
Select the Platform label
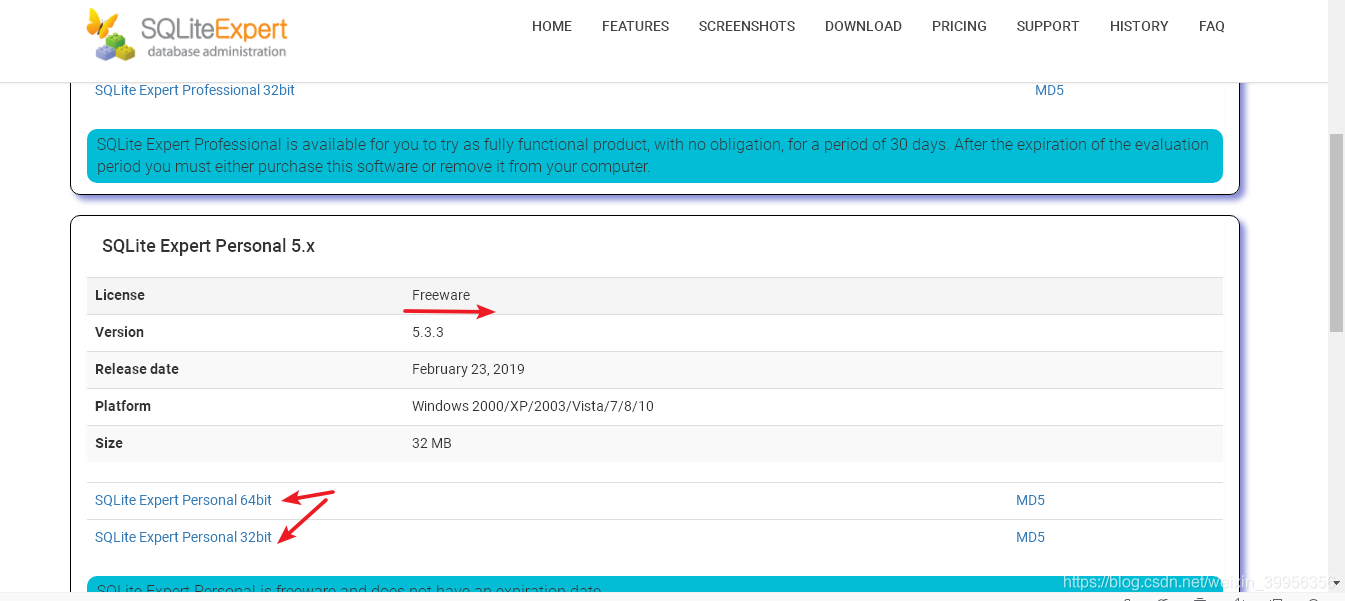click(123, 406)
